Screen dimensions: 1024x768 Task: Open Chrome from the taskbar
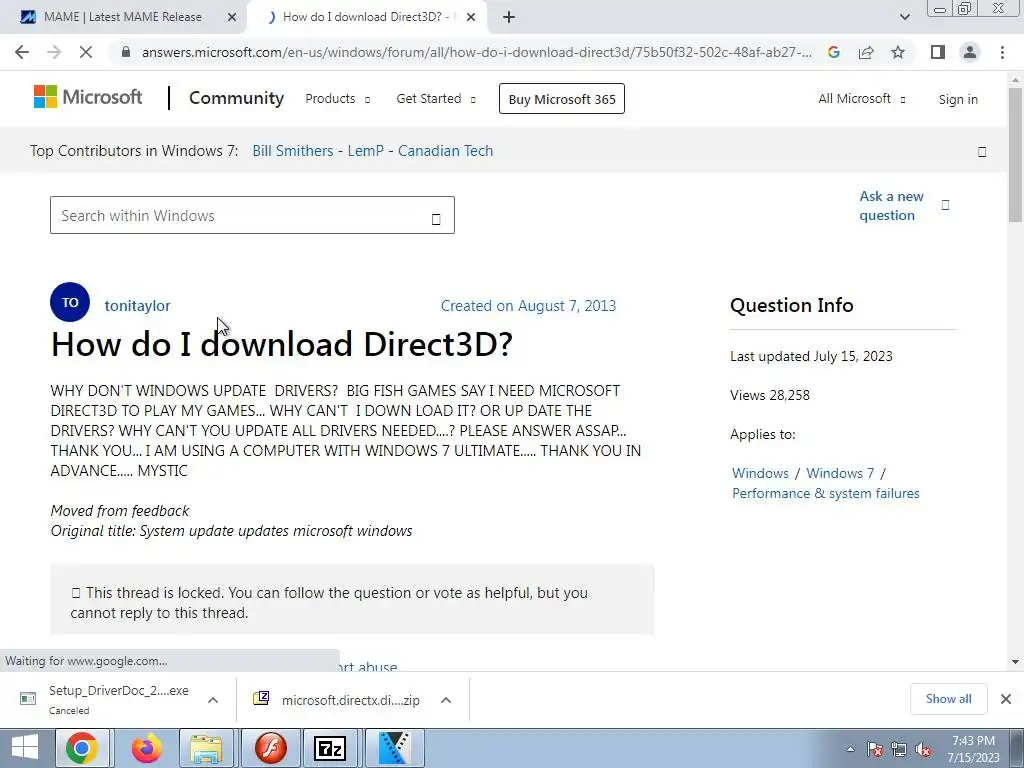82,748
